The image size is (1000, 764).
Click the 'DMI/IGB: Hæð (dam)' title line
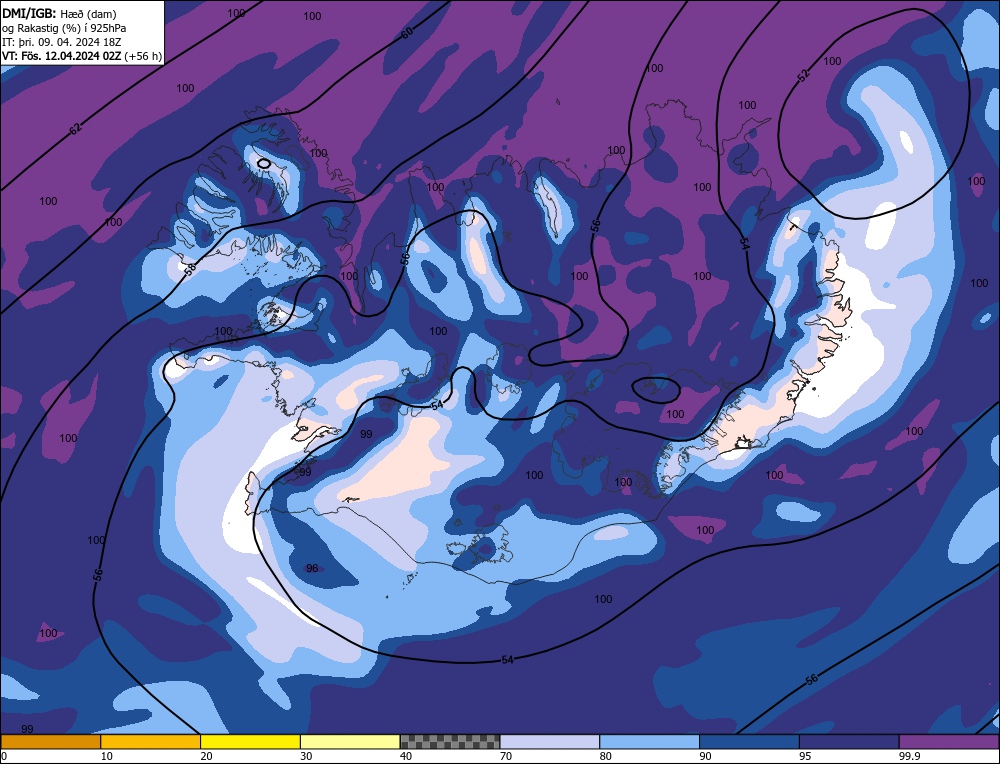(x=59, y=13)
